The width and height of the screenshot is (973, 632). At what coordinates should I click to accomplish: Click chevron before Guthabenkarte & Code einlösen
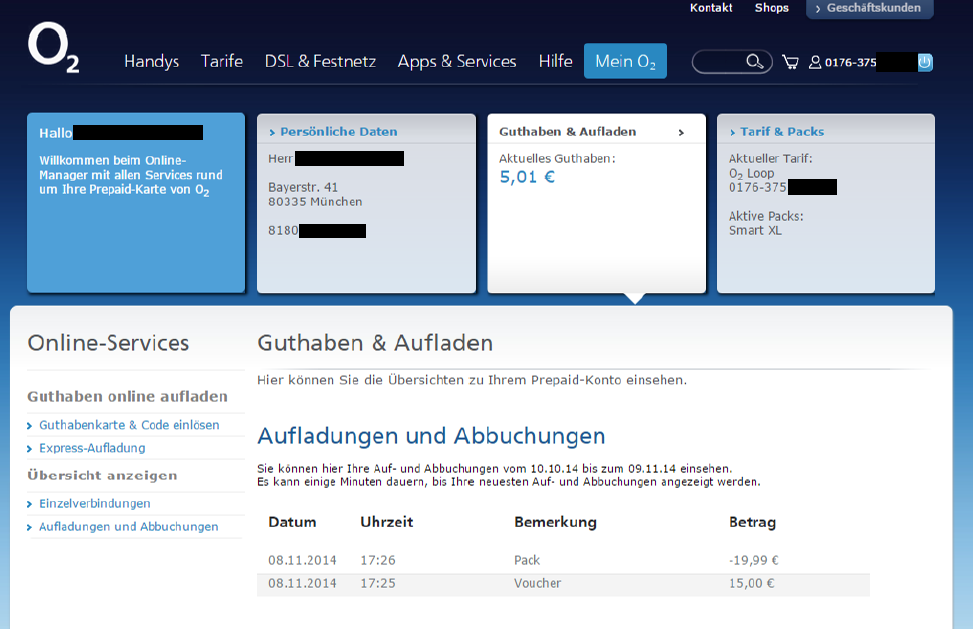click(29, 426)
